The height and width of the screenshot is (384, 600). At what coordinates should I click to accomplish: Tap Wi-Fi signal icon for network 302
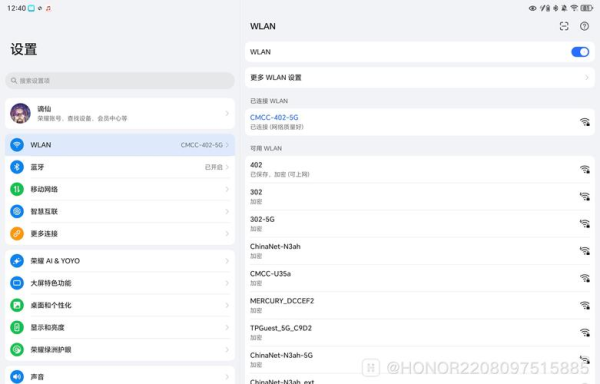584,196
